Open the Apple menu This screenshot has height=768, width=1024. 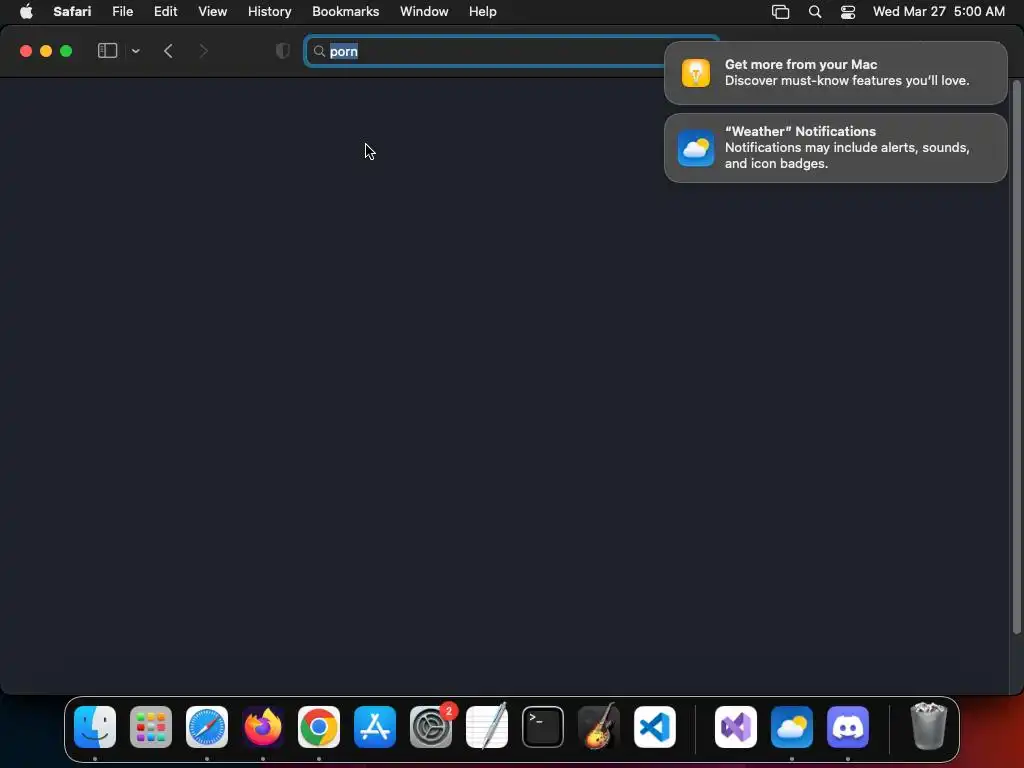pyautogui.click(x=26, y=11)
